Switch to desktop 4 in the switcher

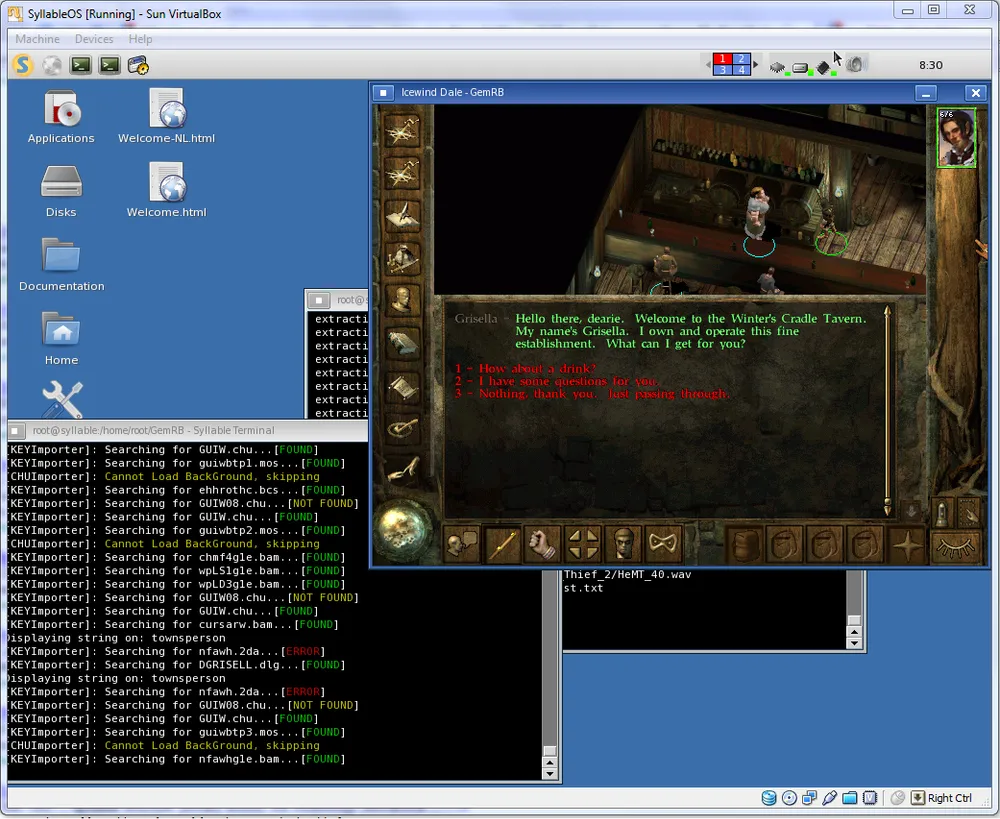(741, 70)
